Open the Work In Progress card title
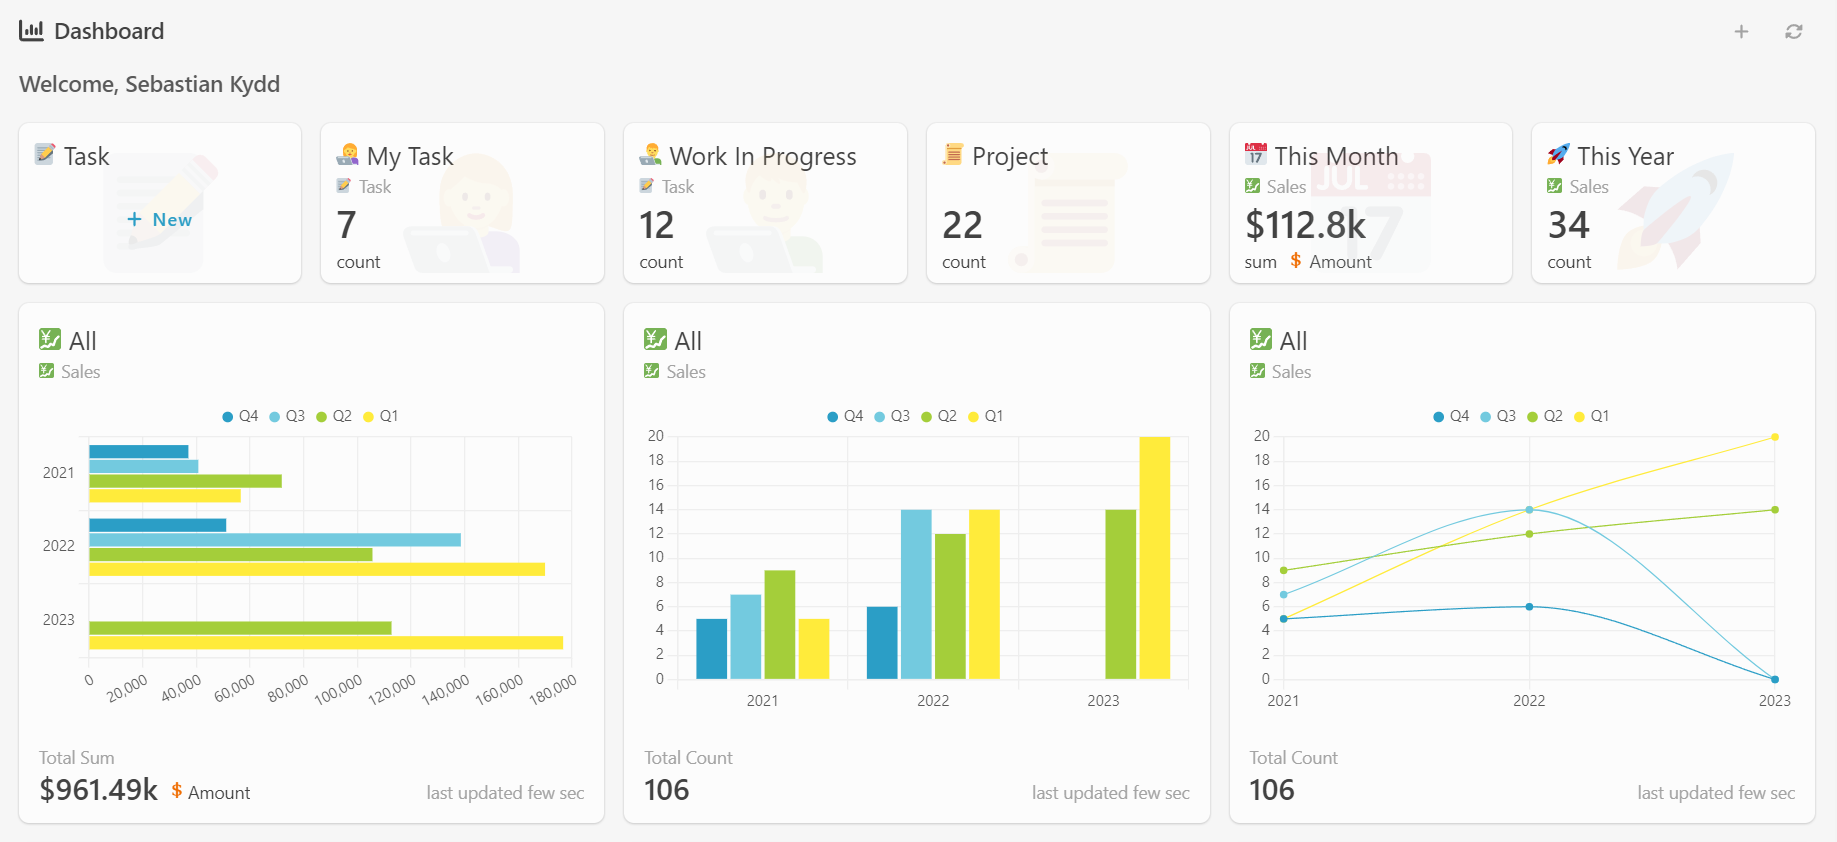This screenshot has width=1837, height=842. [763, 156]
